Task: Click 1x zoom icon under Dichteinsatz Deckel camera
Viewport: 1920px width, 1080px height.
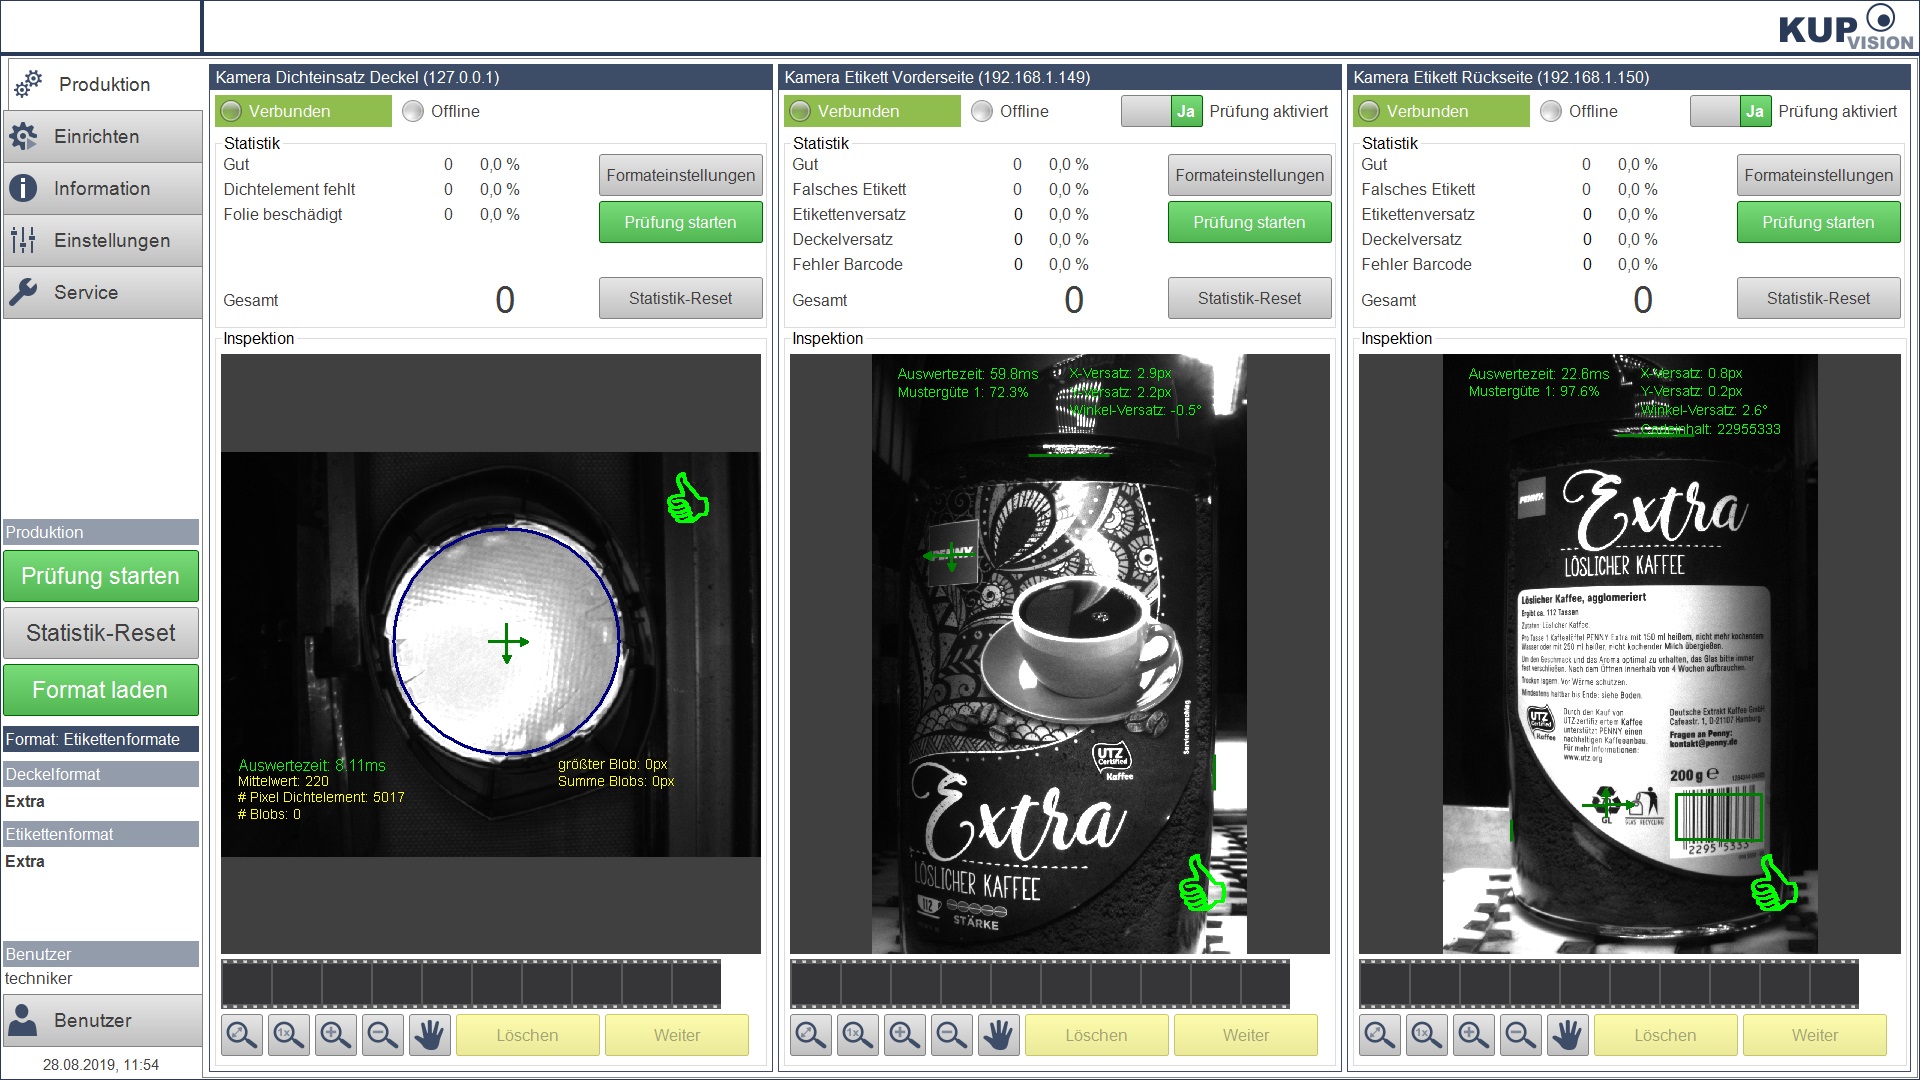Action: coord(289,1035)
